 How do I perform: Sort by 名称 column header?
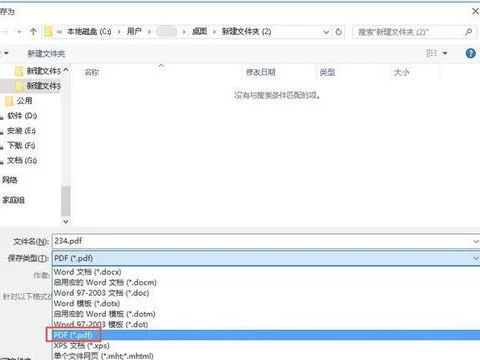[92, 72]
